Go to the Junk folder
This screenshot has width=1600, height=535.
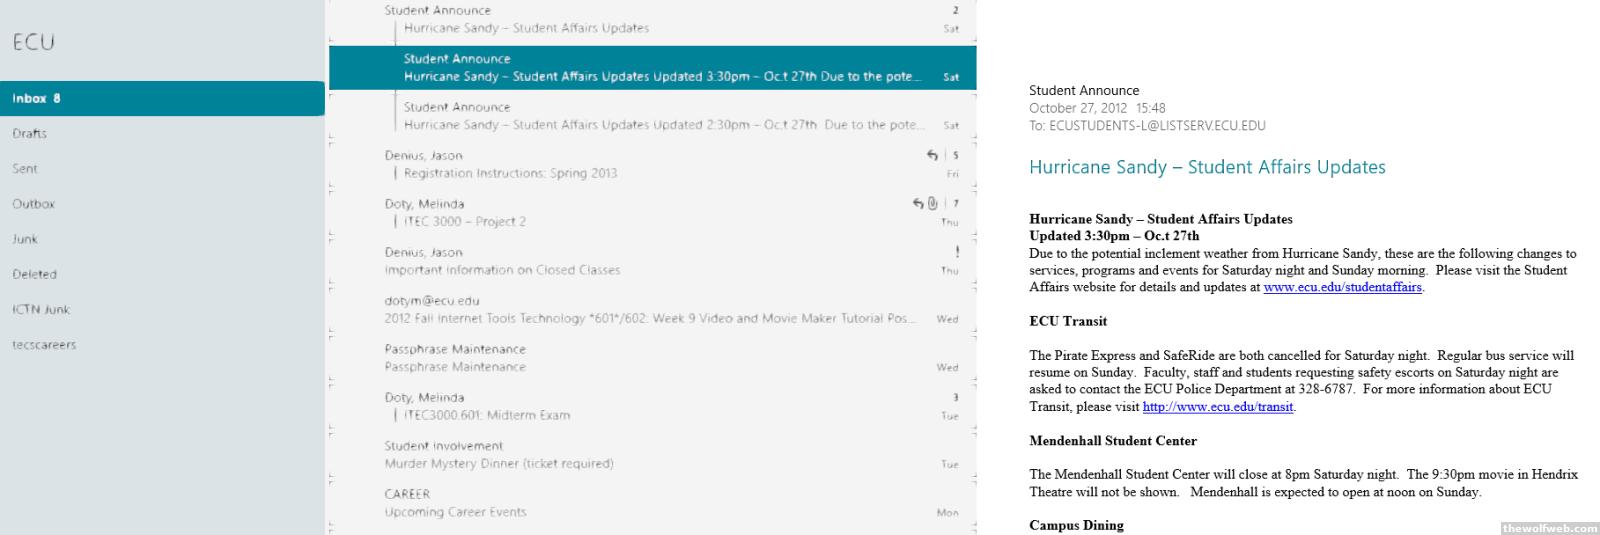[x=25, y=239]
